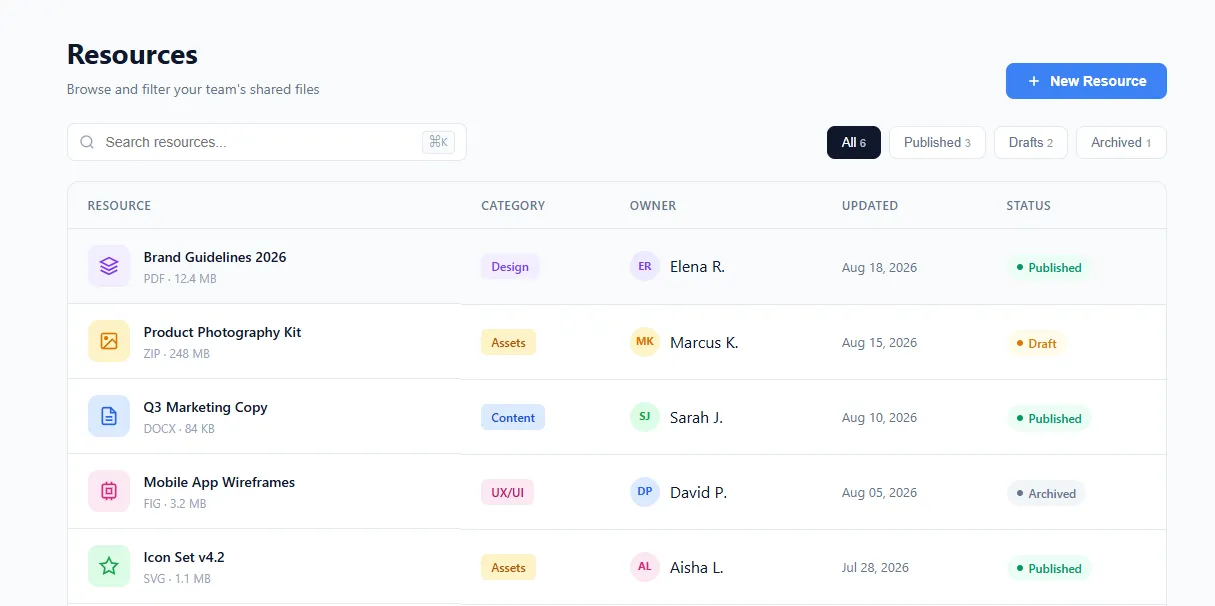Click the Aug 10, 2026 date
The height and width of the screenshot is (606, 1215).
click(879, 417)
